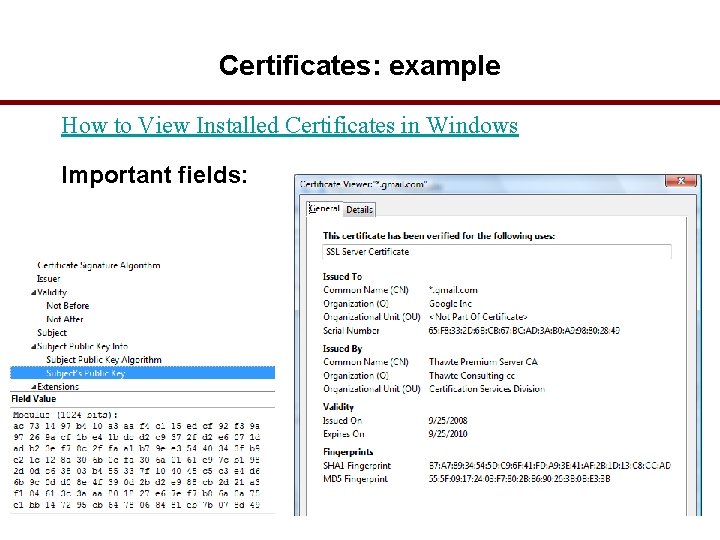Click the SSL Server Certificate uses box
The height and width of the screenshot is (540, 720).
click(497, 252)
